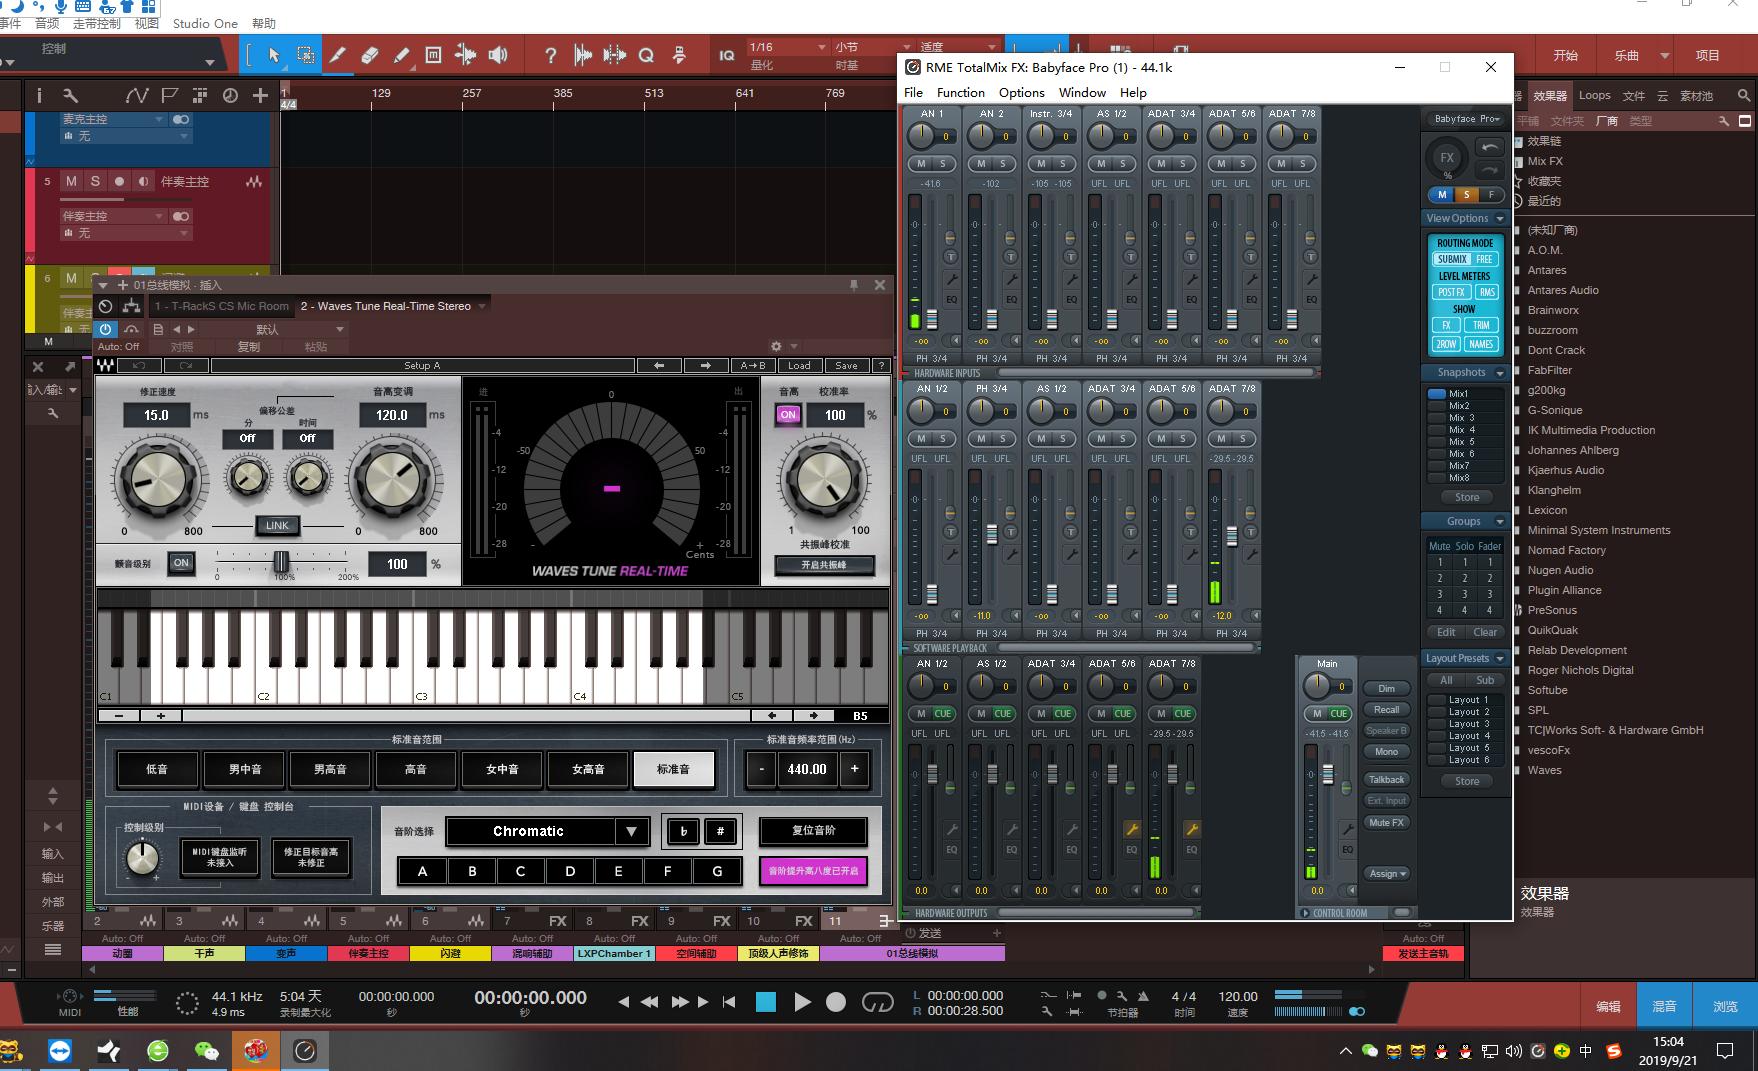Select the Eraser tool
The image size is (1758, 1071).
click(369, 56)
